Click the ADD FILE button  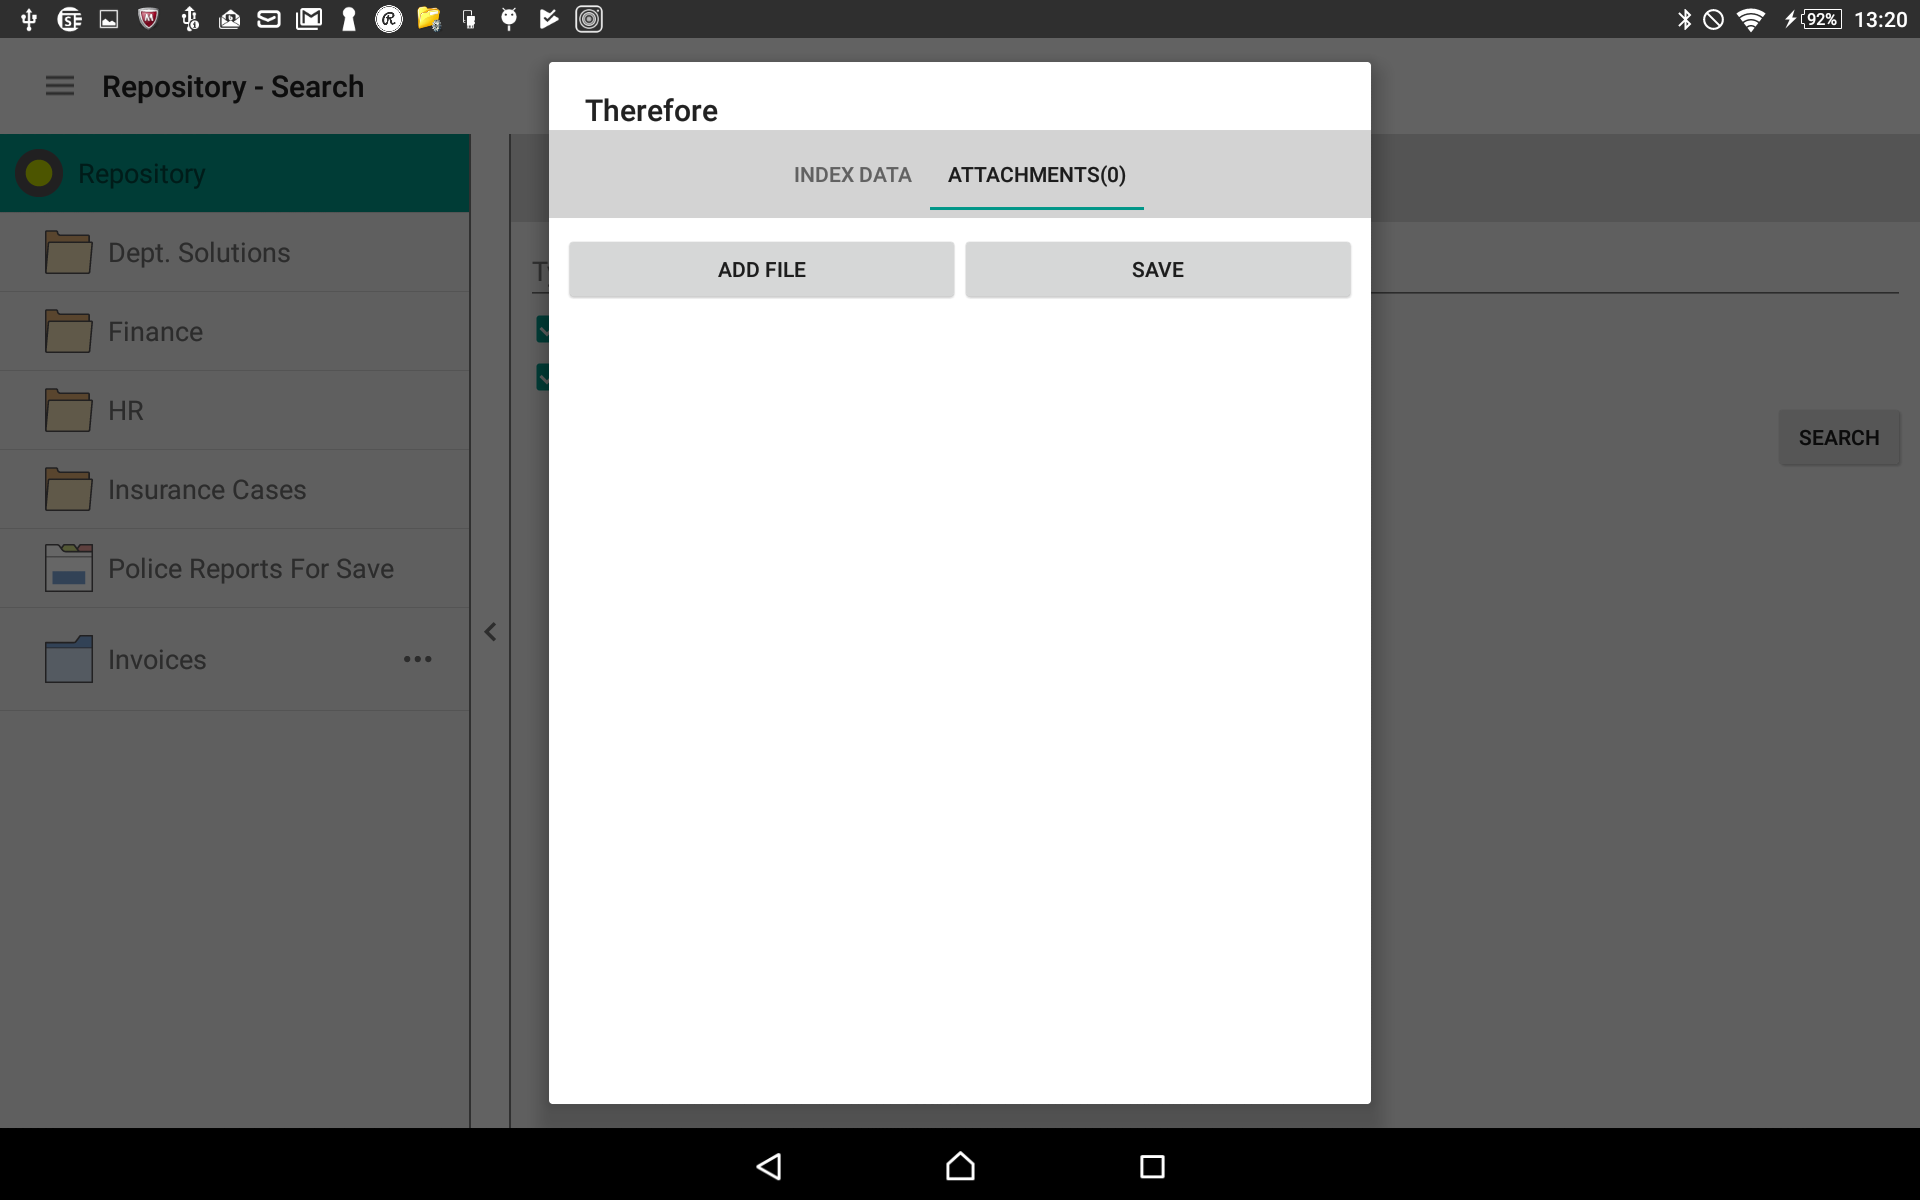[761, 269]
